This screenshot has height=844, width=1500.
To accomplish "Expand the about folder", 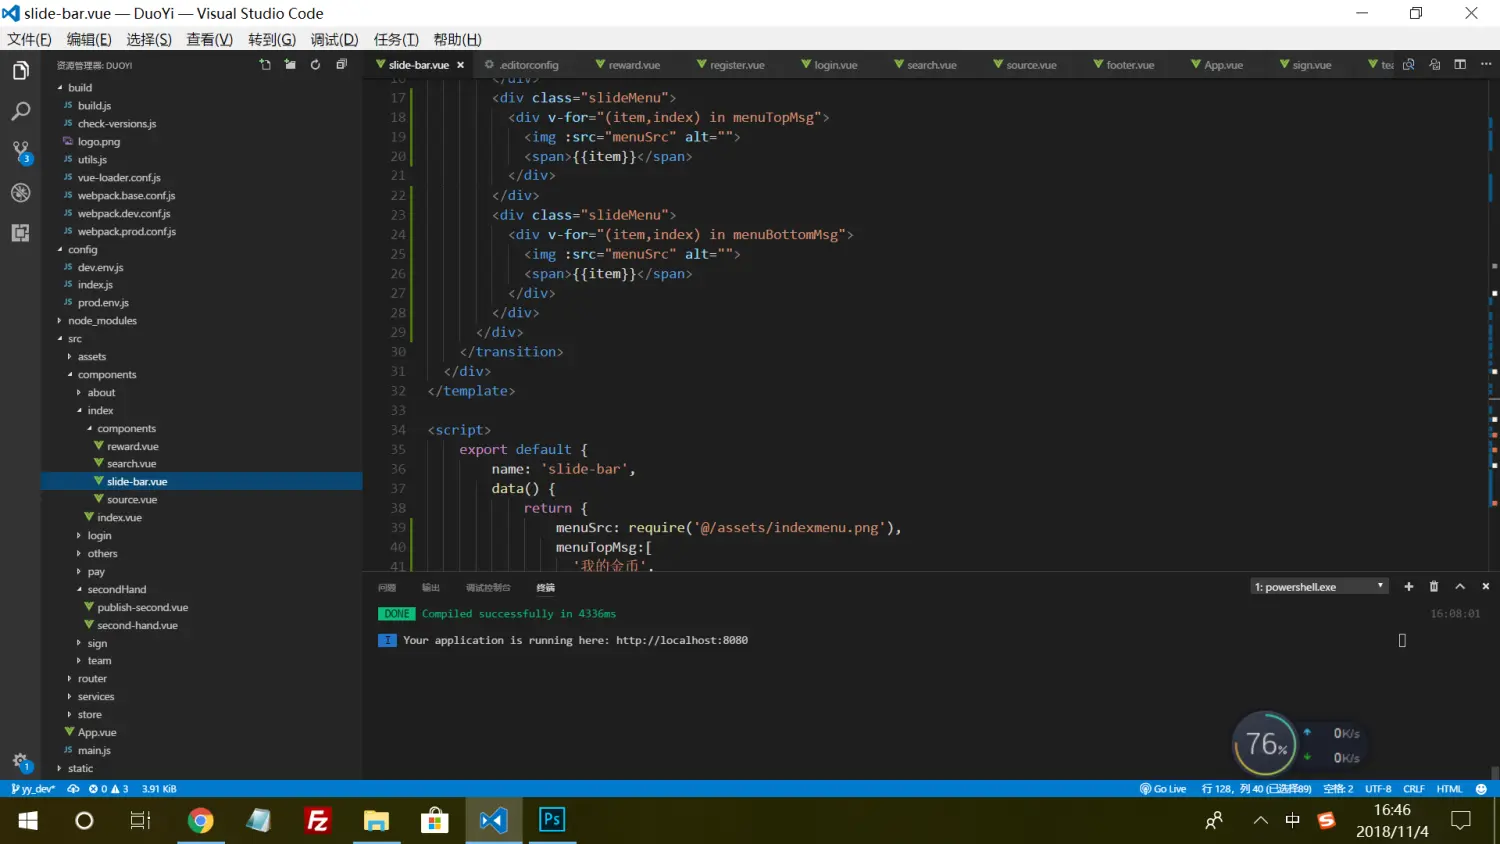I will coord(101,393).
